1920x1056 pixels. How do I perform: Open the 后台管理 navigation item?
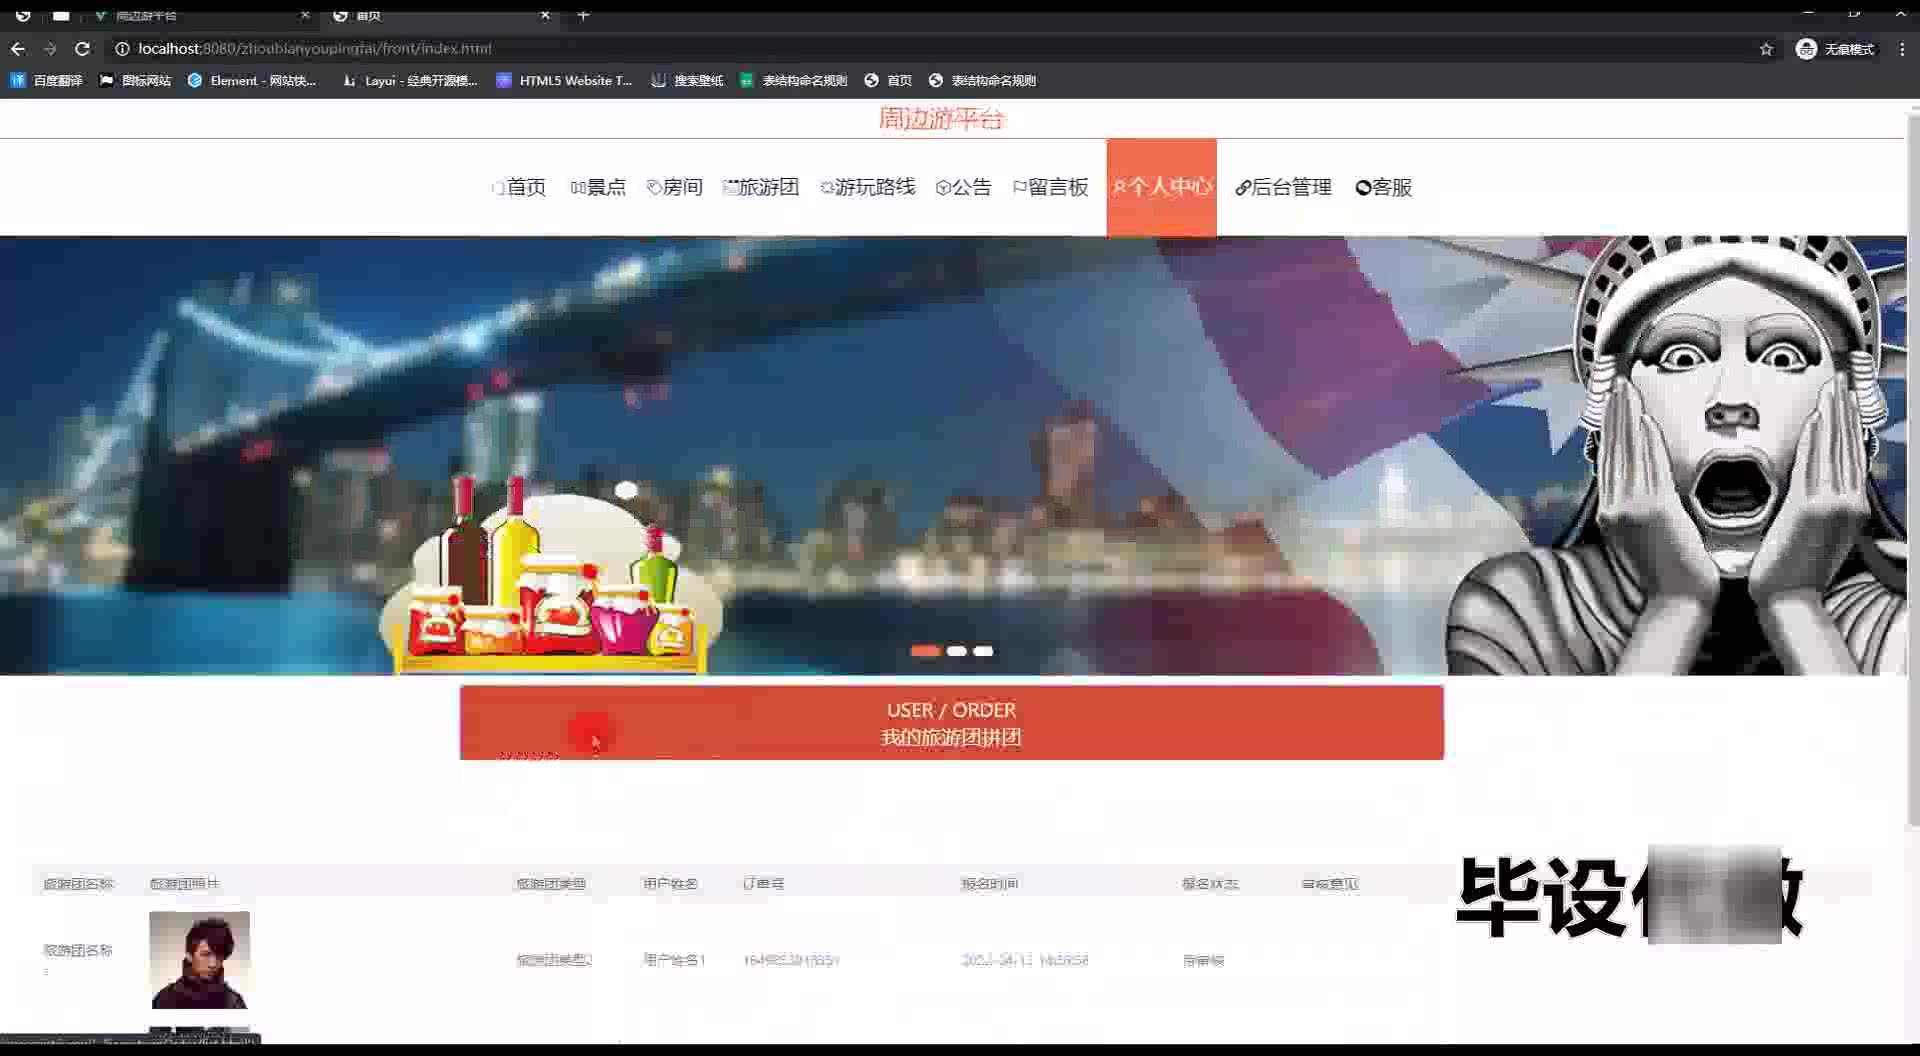1283,187
